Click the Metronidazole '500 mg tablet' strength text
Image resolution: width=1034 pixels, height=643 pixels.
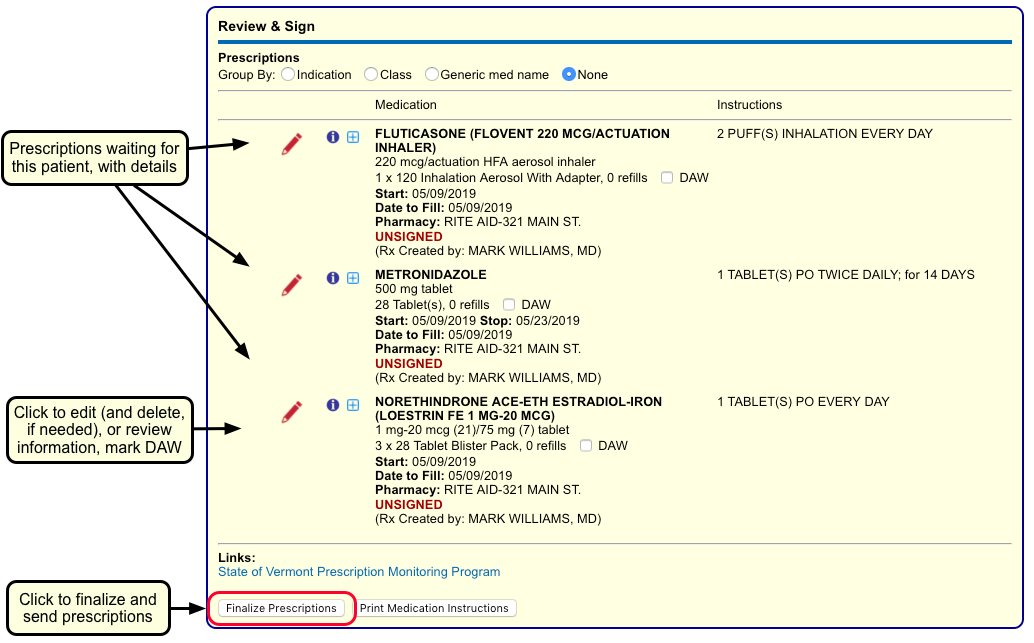click(414, 289)
